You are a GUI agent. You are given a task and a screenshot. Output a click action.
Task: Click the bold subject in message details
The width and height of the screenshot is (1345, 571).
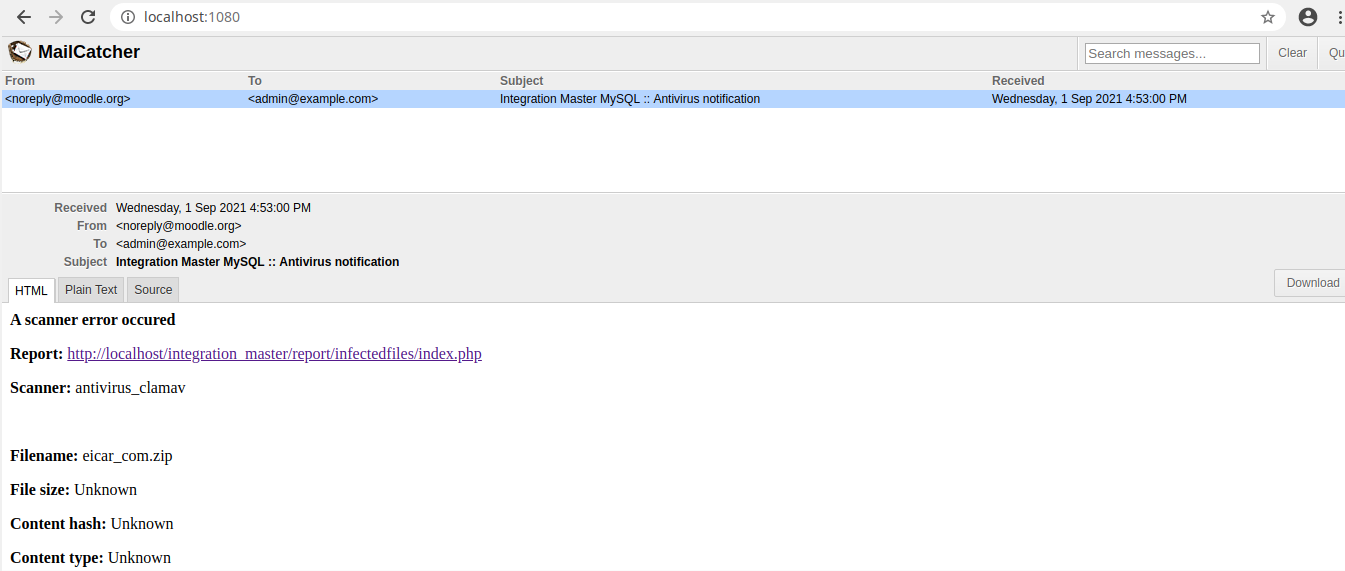click(x=257, y=262)
